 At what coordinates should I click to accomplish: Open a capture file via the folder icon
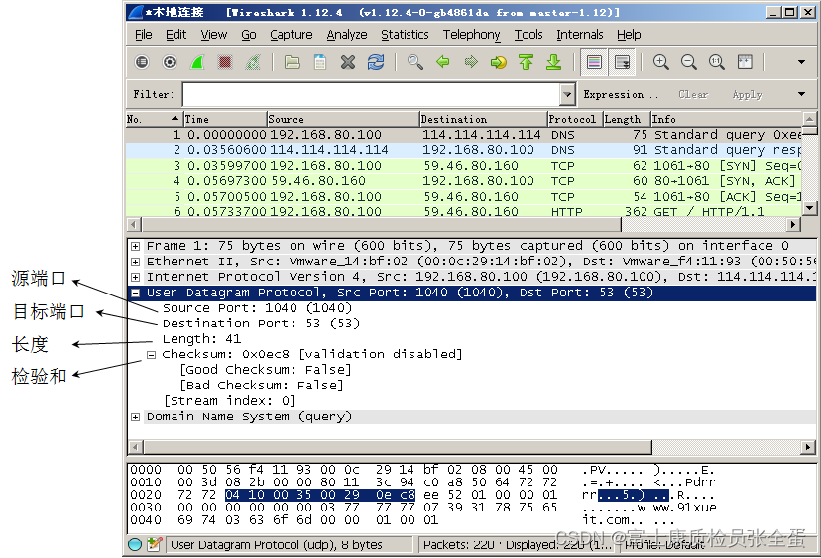pos(292,62)
